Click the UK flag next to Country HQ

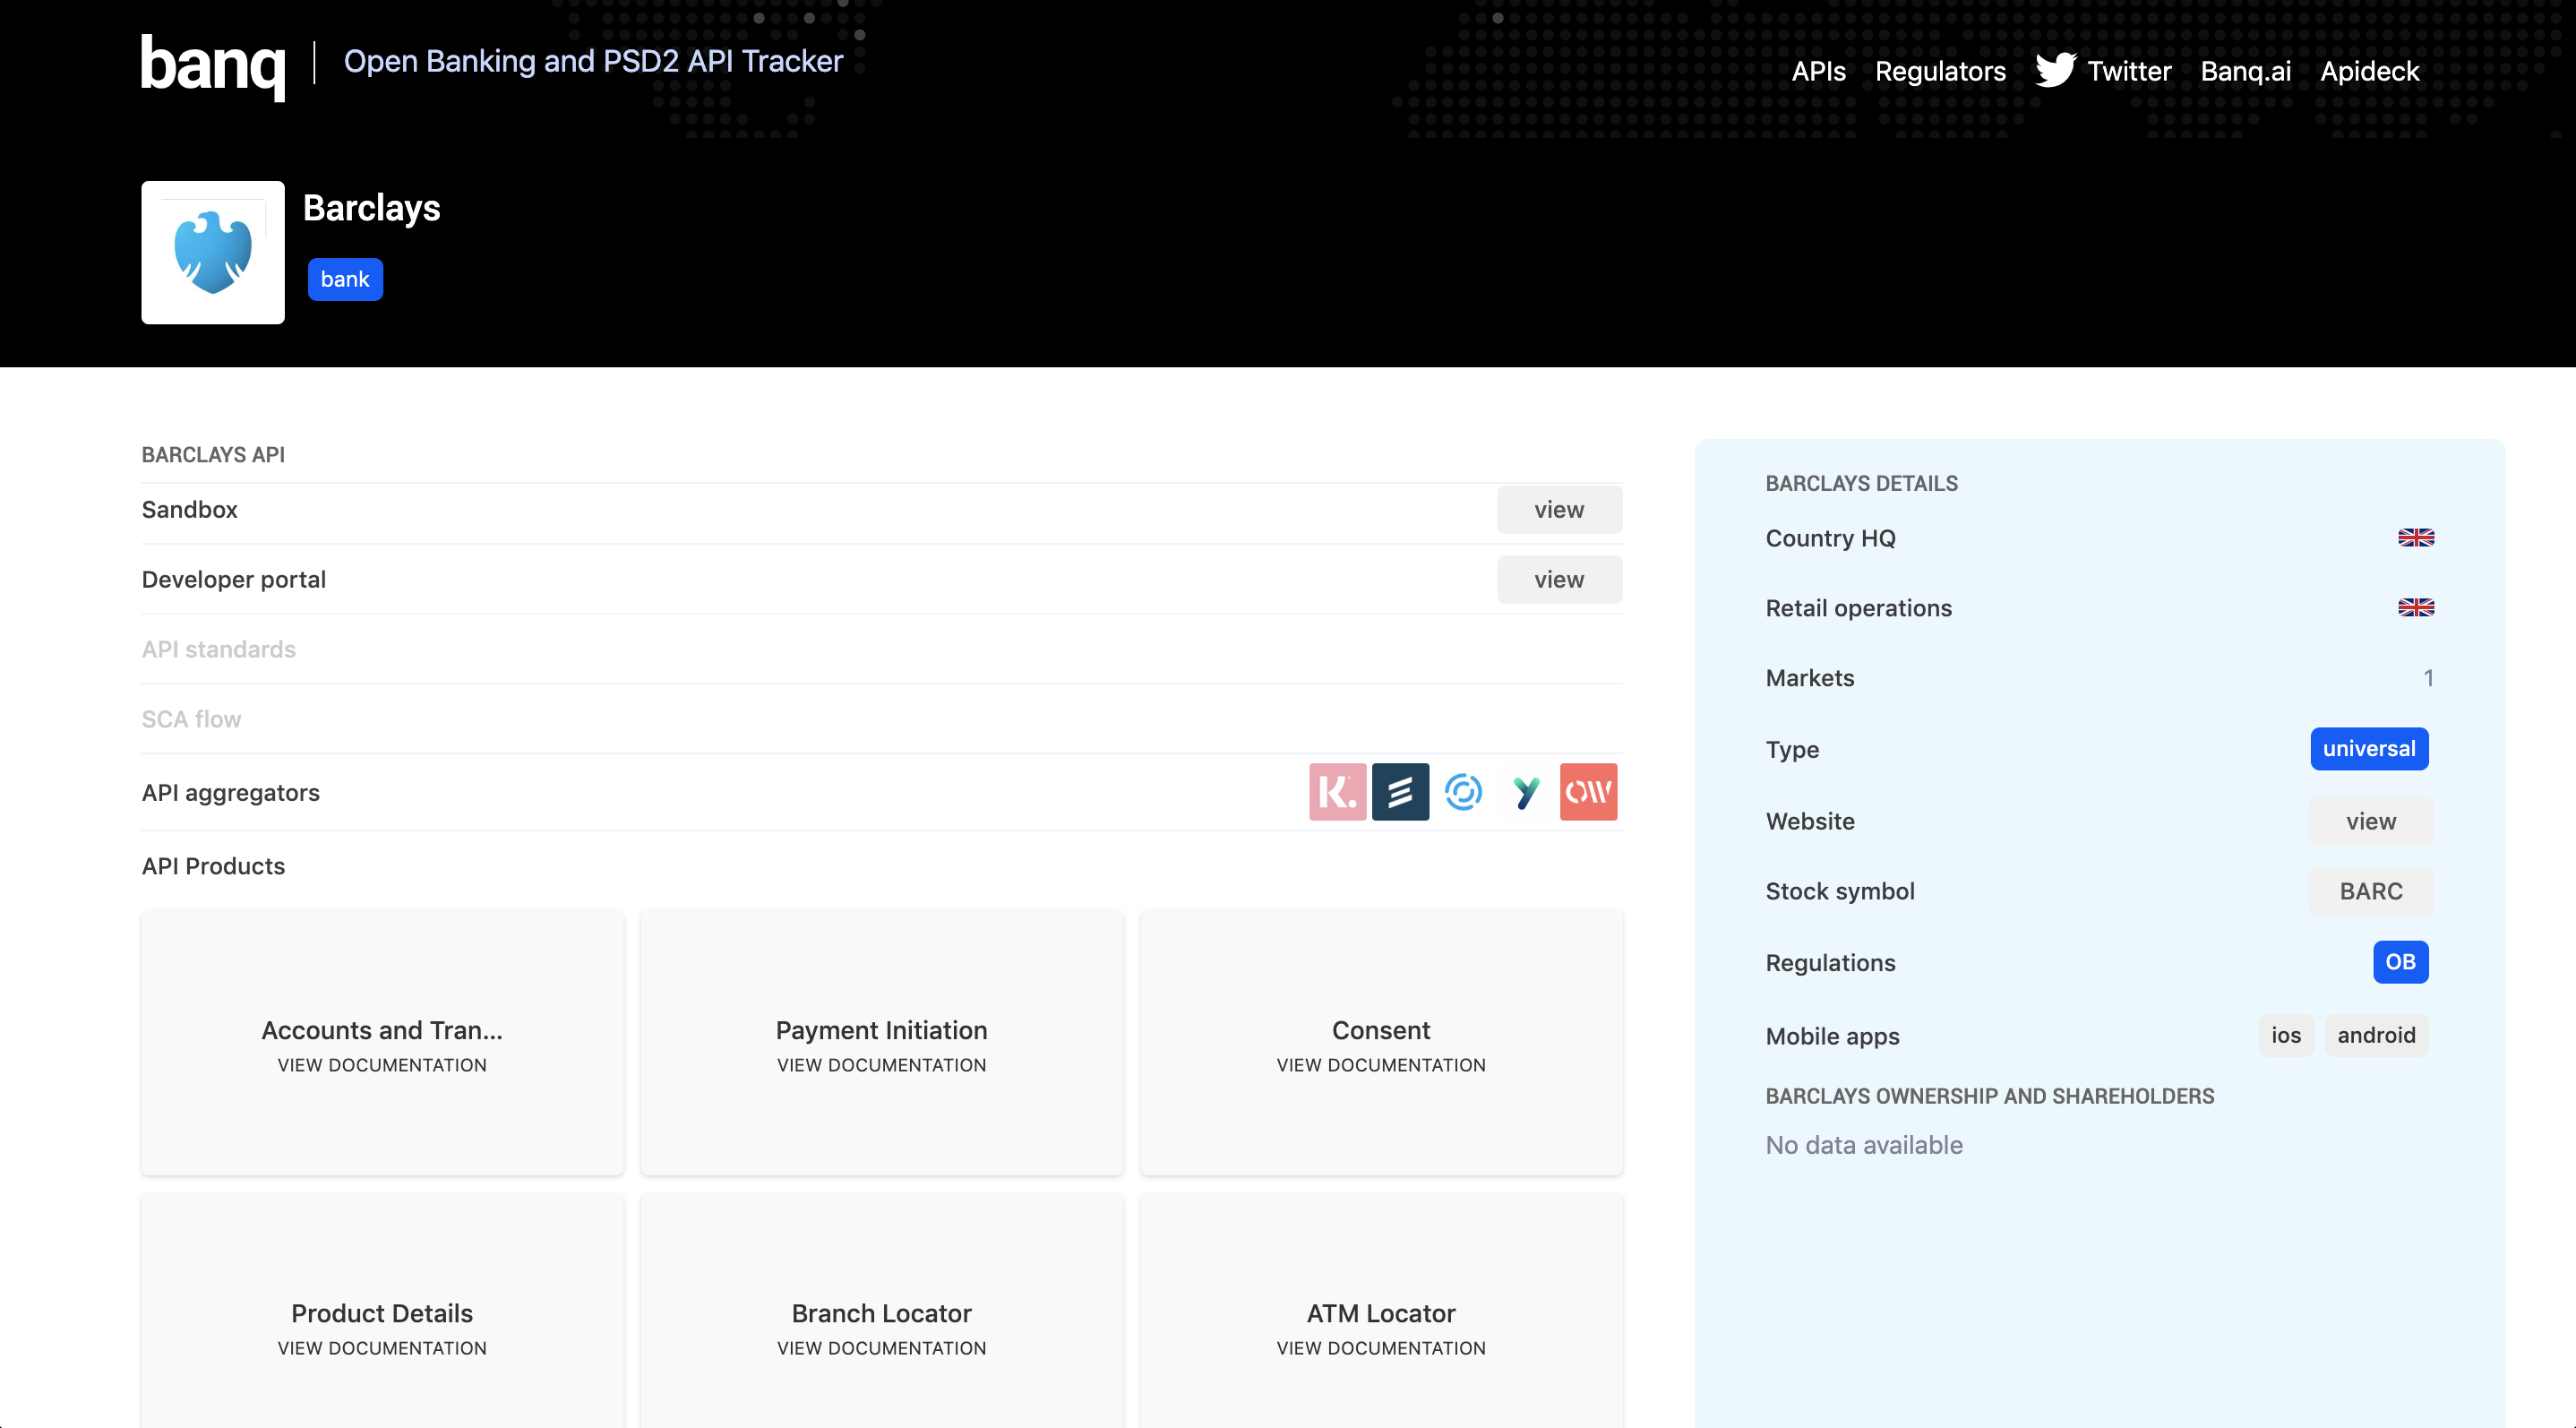click(x=2417, y=537)
